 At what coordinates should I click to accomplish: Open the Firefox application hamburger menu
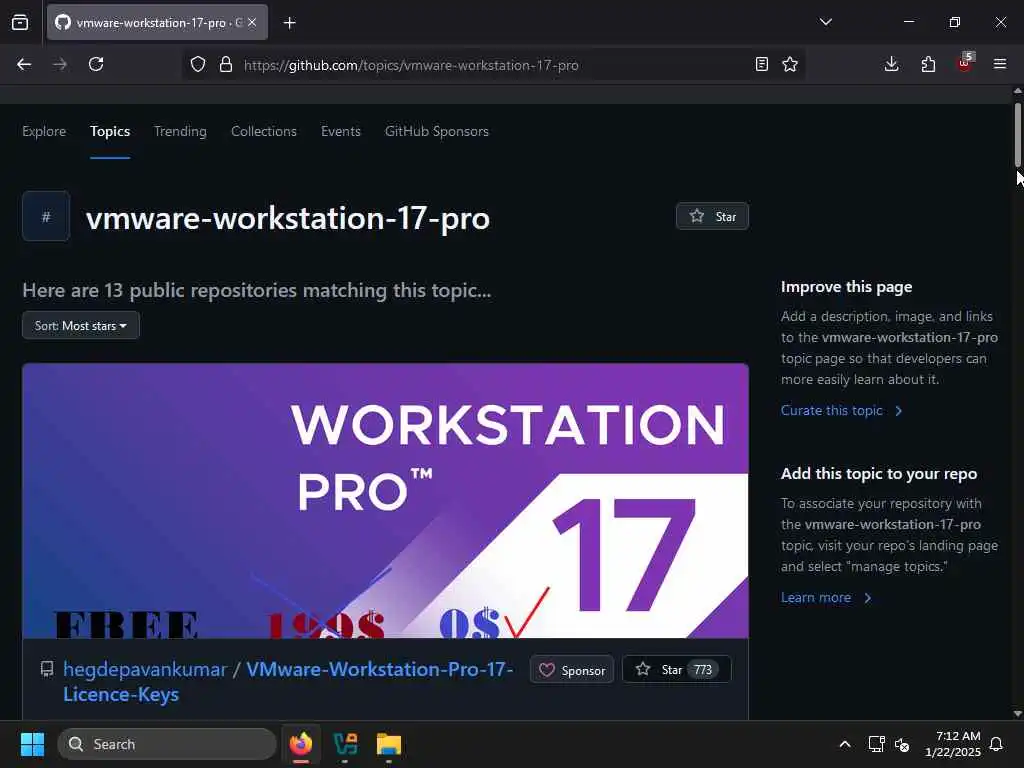tap(1000, 64)
